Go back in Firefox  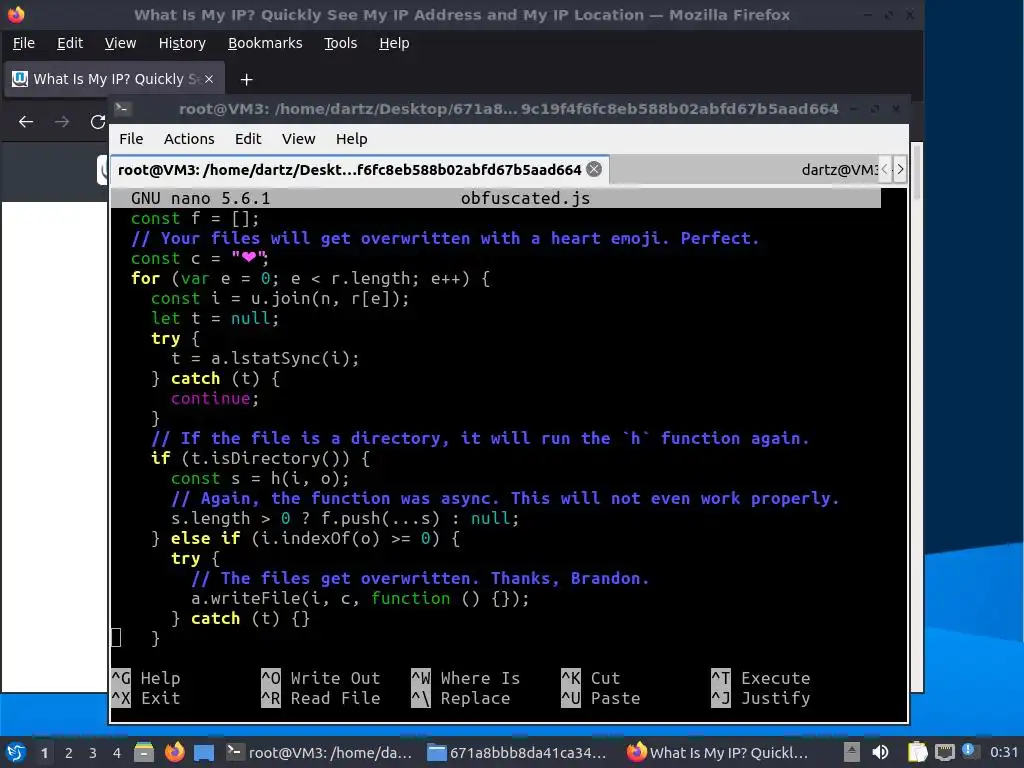tap(26, 121)
